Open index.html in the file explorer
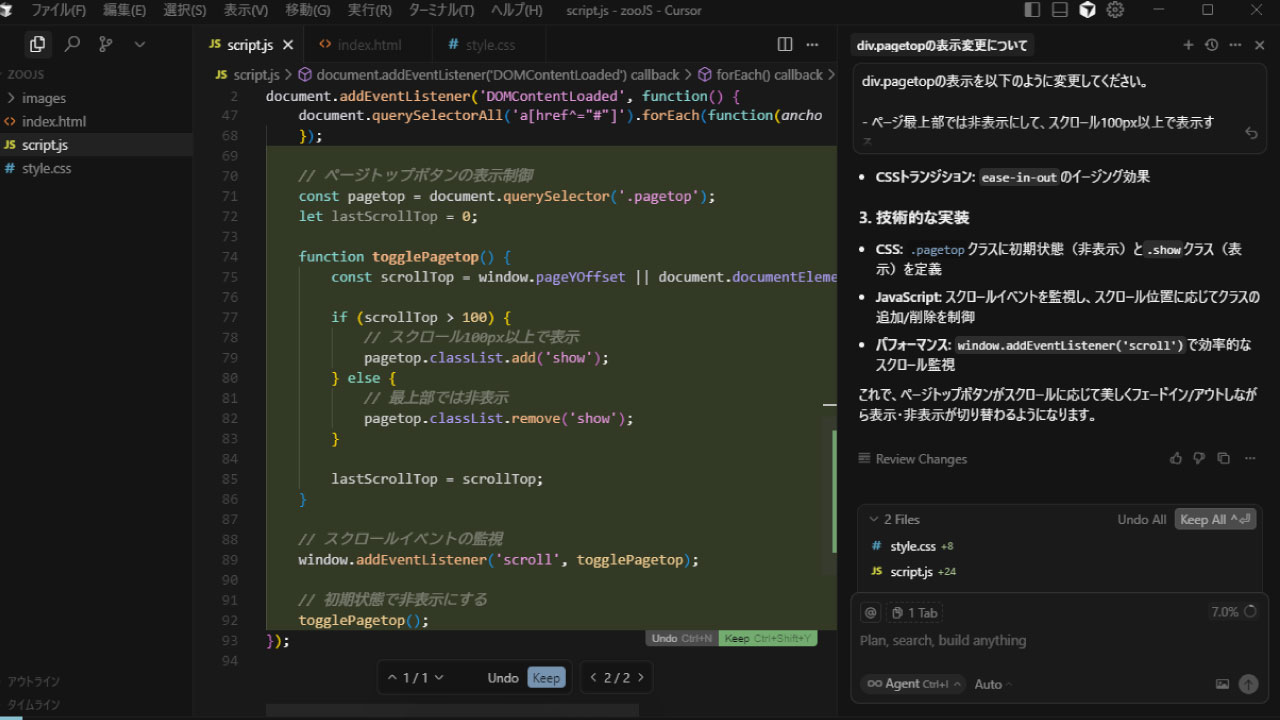The height and width of the screenshot is (720, 1280). [96, 121]
